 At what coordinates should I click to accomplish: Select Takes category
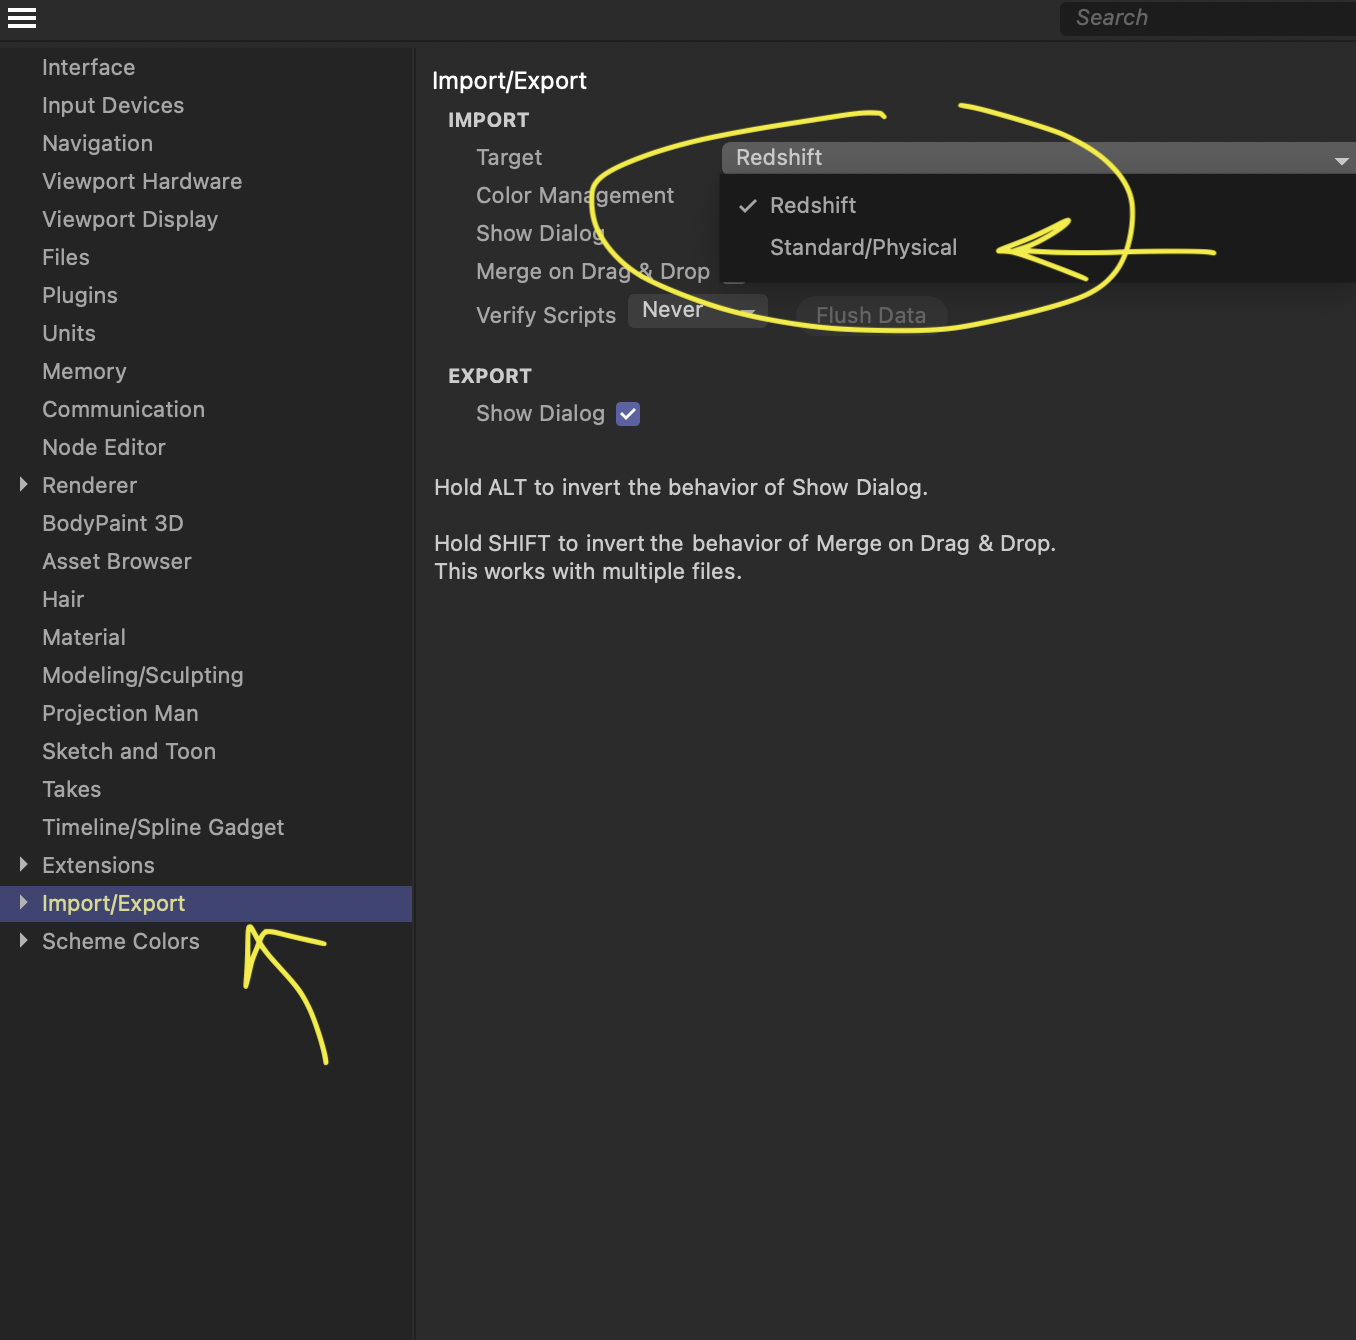(72, 789)
